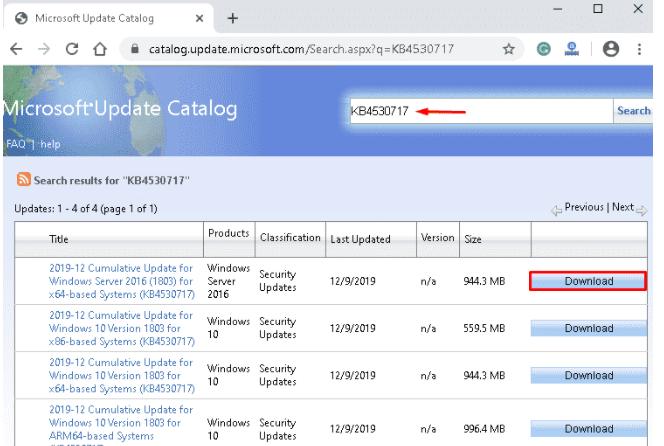Viewport: 664px width, 446px height.
Task: Open the Windows 10 x64-based update link
Action: coord(122,375)
